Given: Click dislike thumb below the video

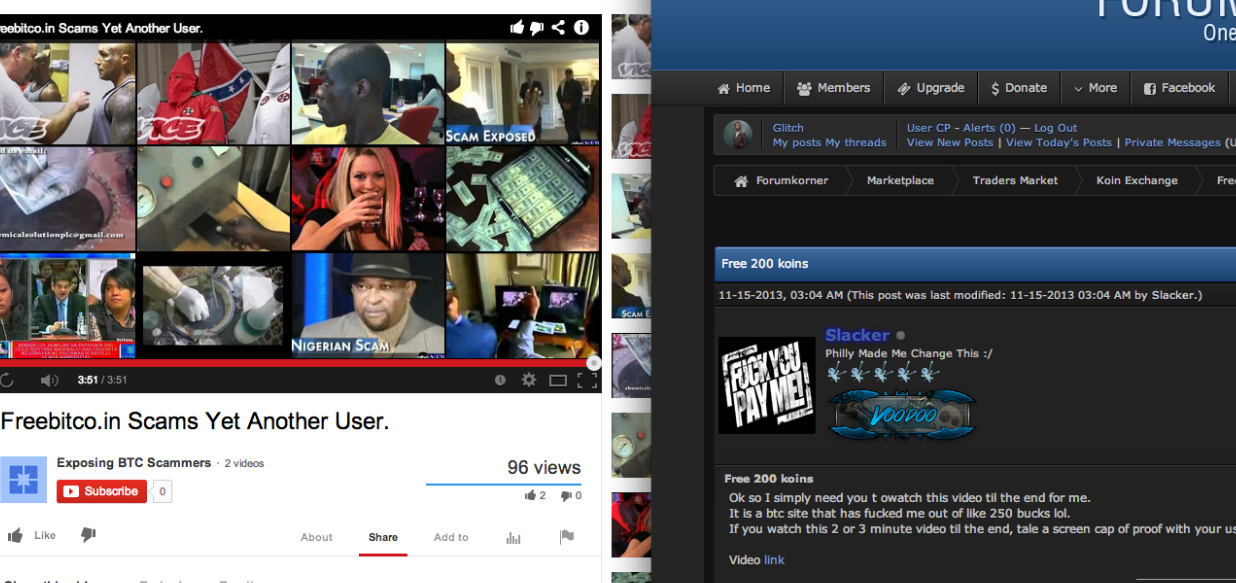Looking at the screenshot, I should coord(88,535).
